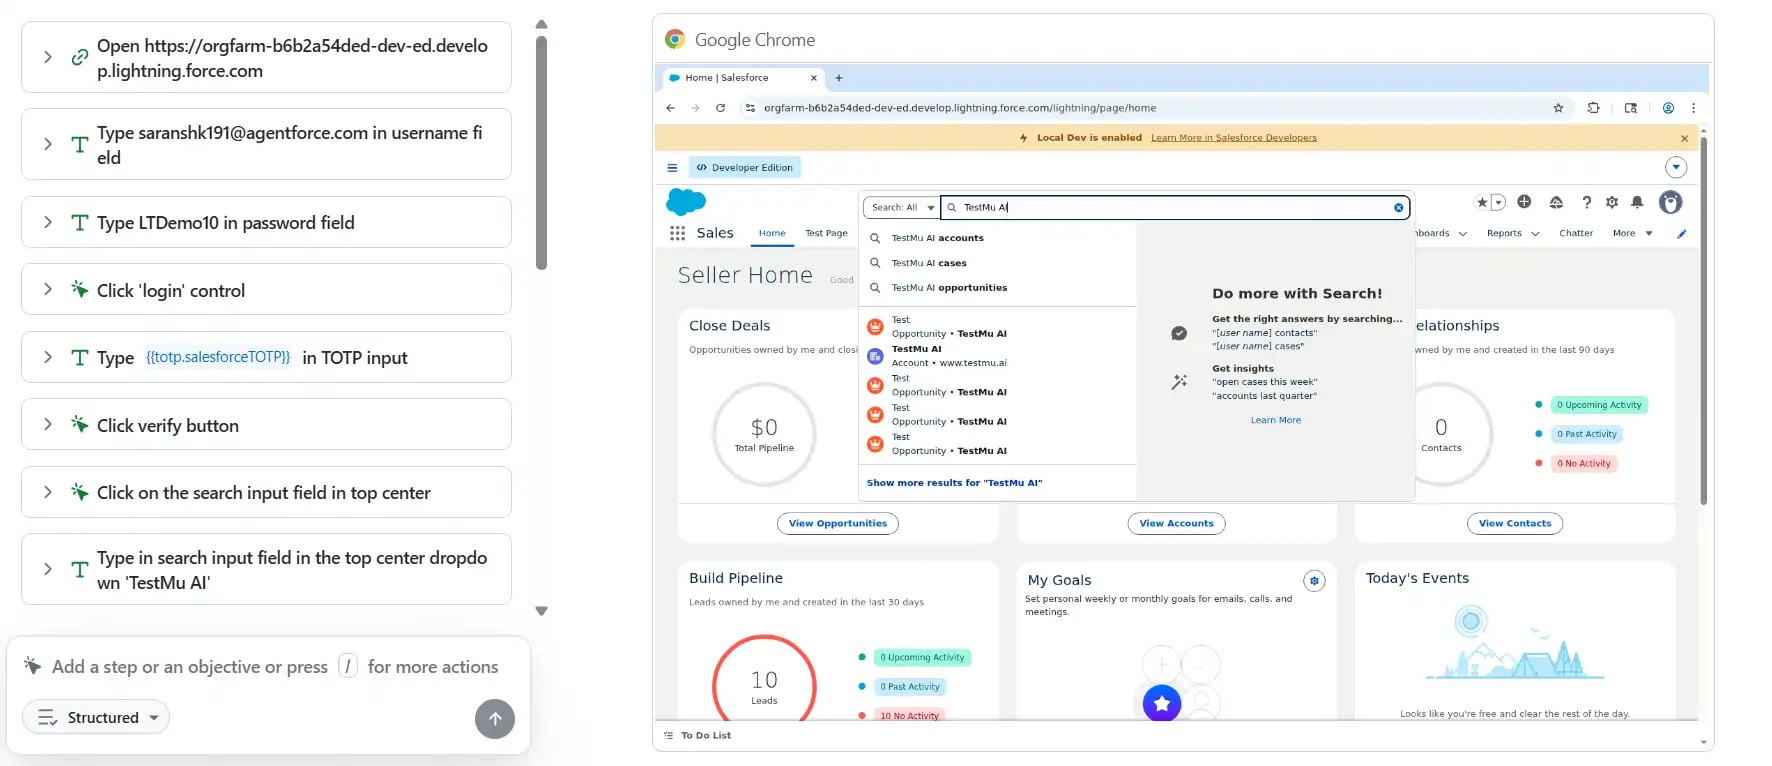
Task: Open the Global Actions plus icon
Action: tap(1524, 202)
